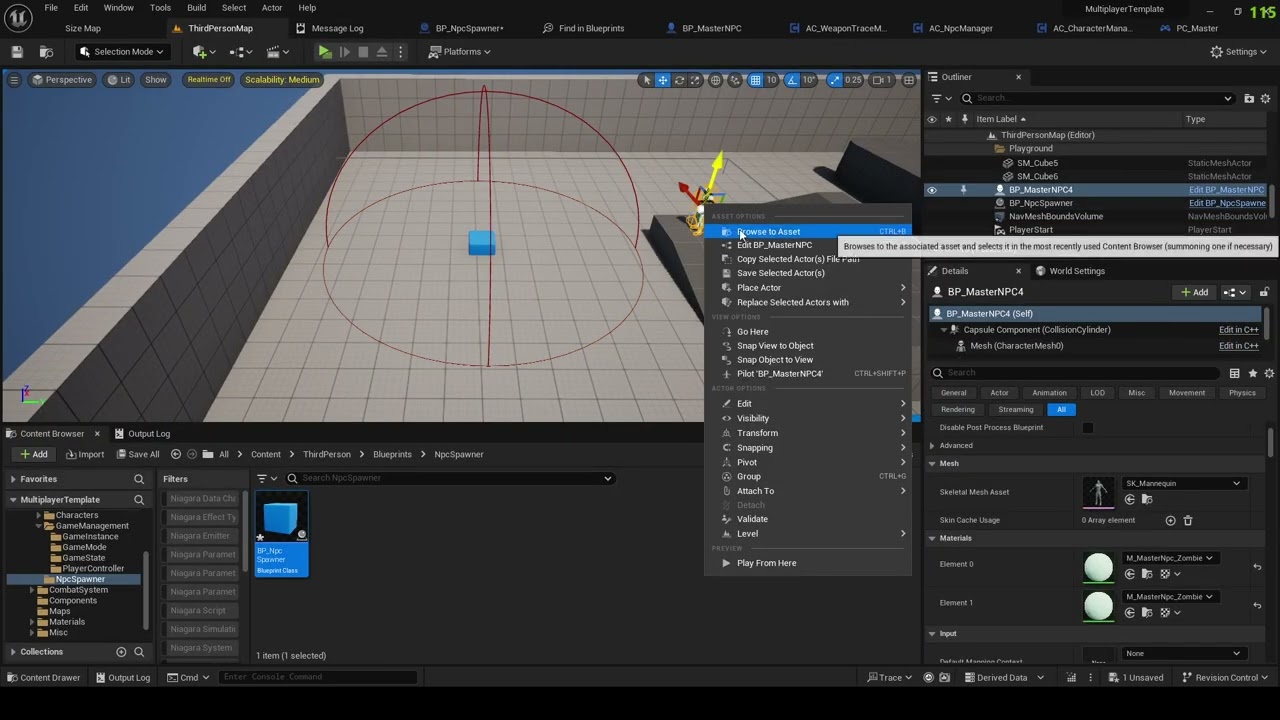Choose Browse to Asset in the context menu
The width and height of the screenshot is (1280, 720).
click(x=810, y=232)
